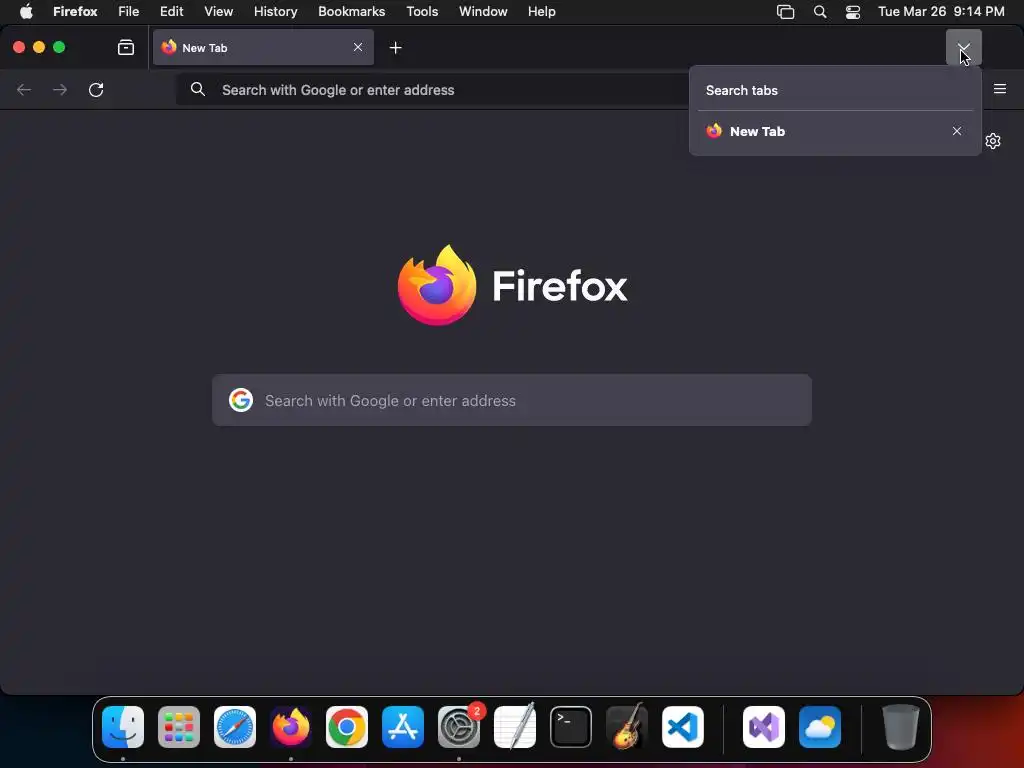The image size is (1024, 768).
Task: Click the Reload page icon
Action: tap(96, 89)
